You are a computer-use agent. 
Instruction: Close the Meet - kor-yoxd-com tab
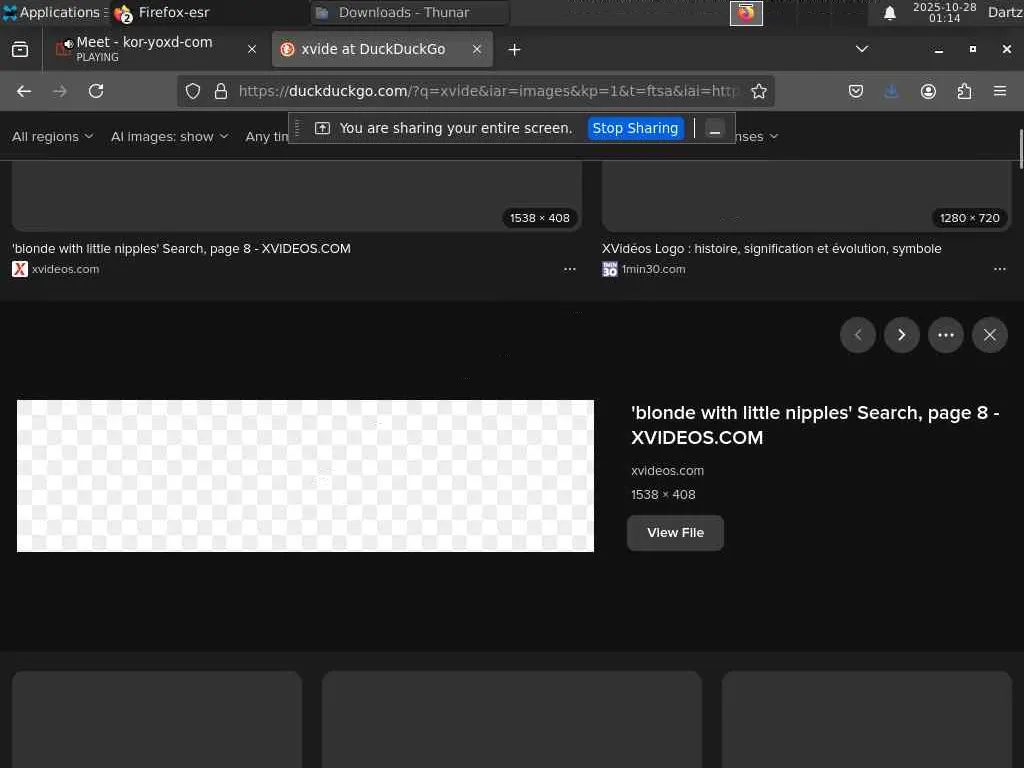251,49
